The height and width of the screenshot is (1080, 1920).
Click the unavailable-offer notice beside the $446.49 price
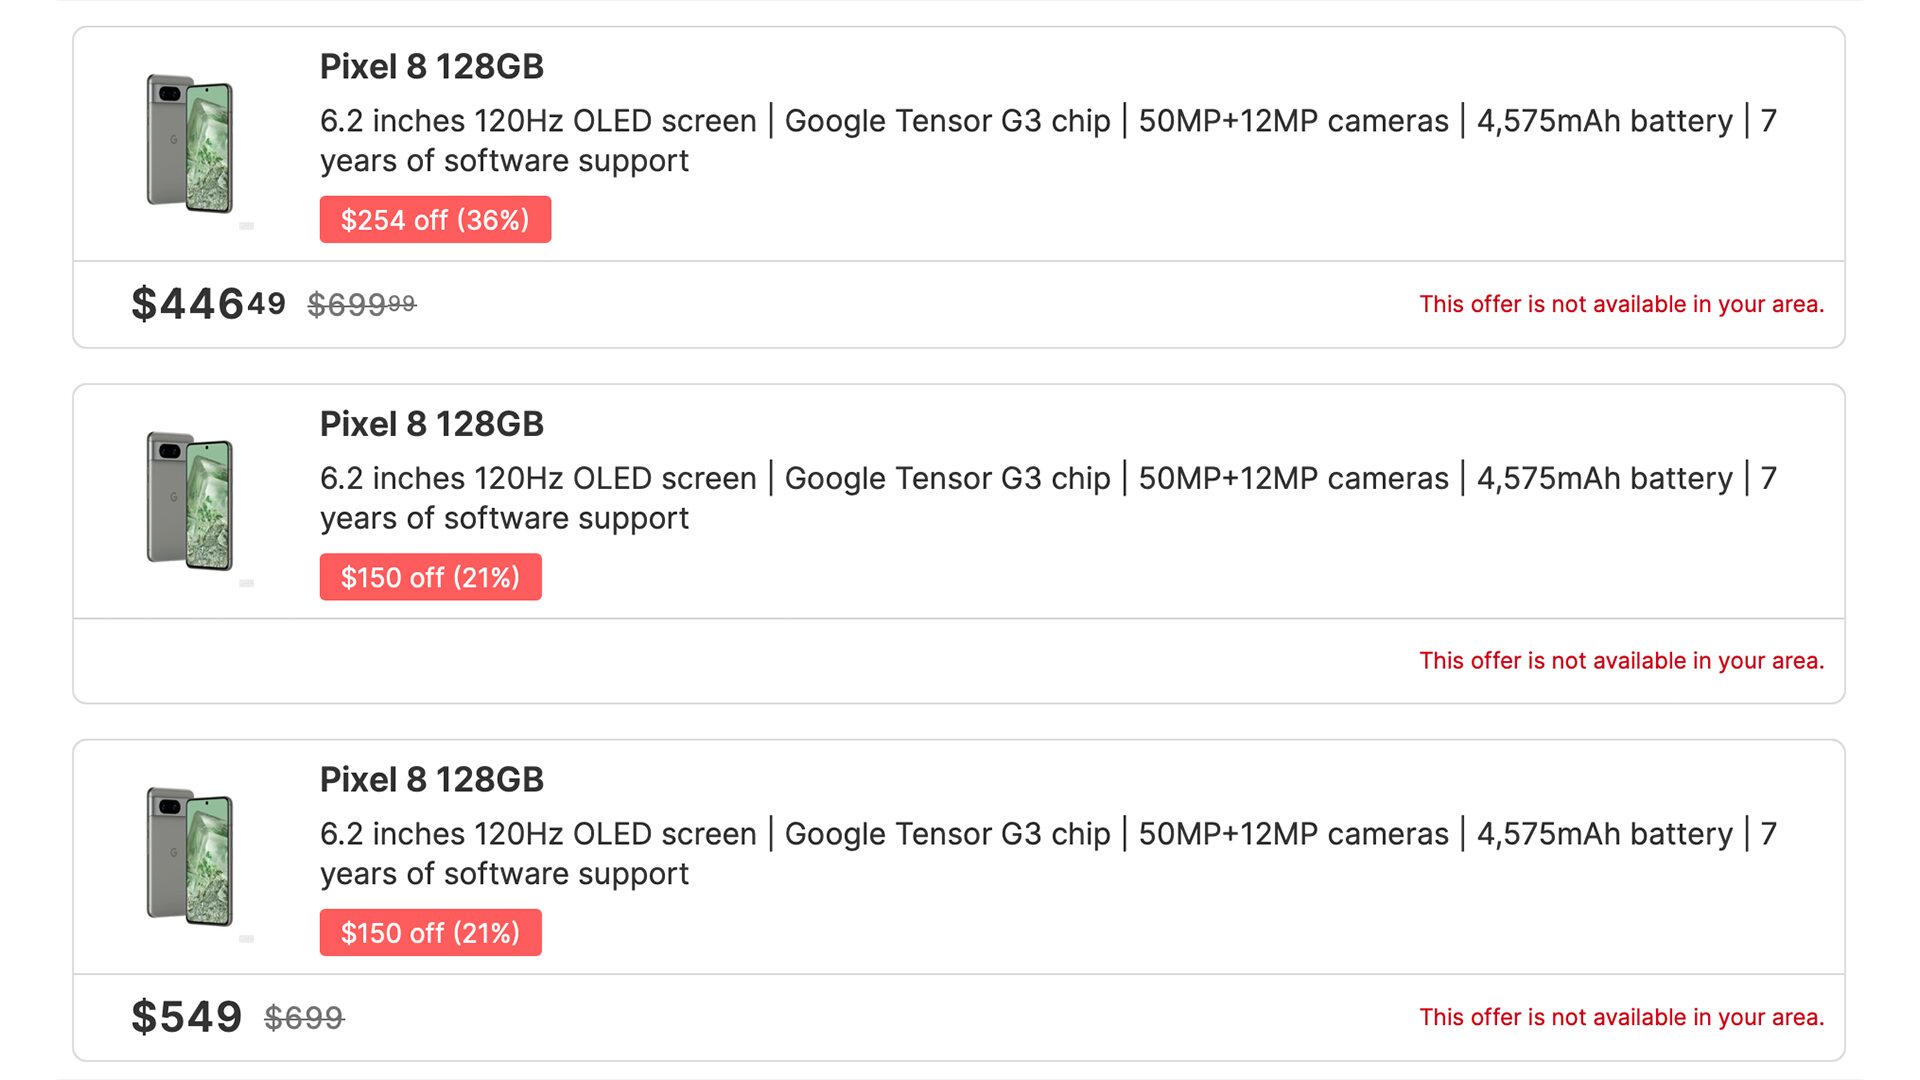1621,304
